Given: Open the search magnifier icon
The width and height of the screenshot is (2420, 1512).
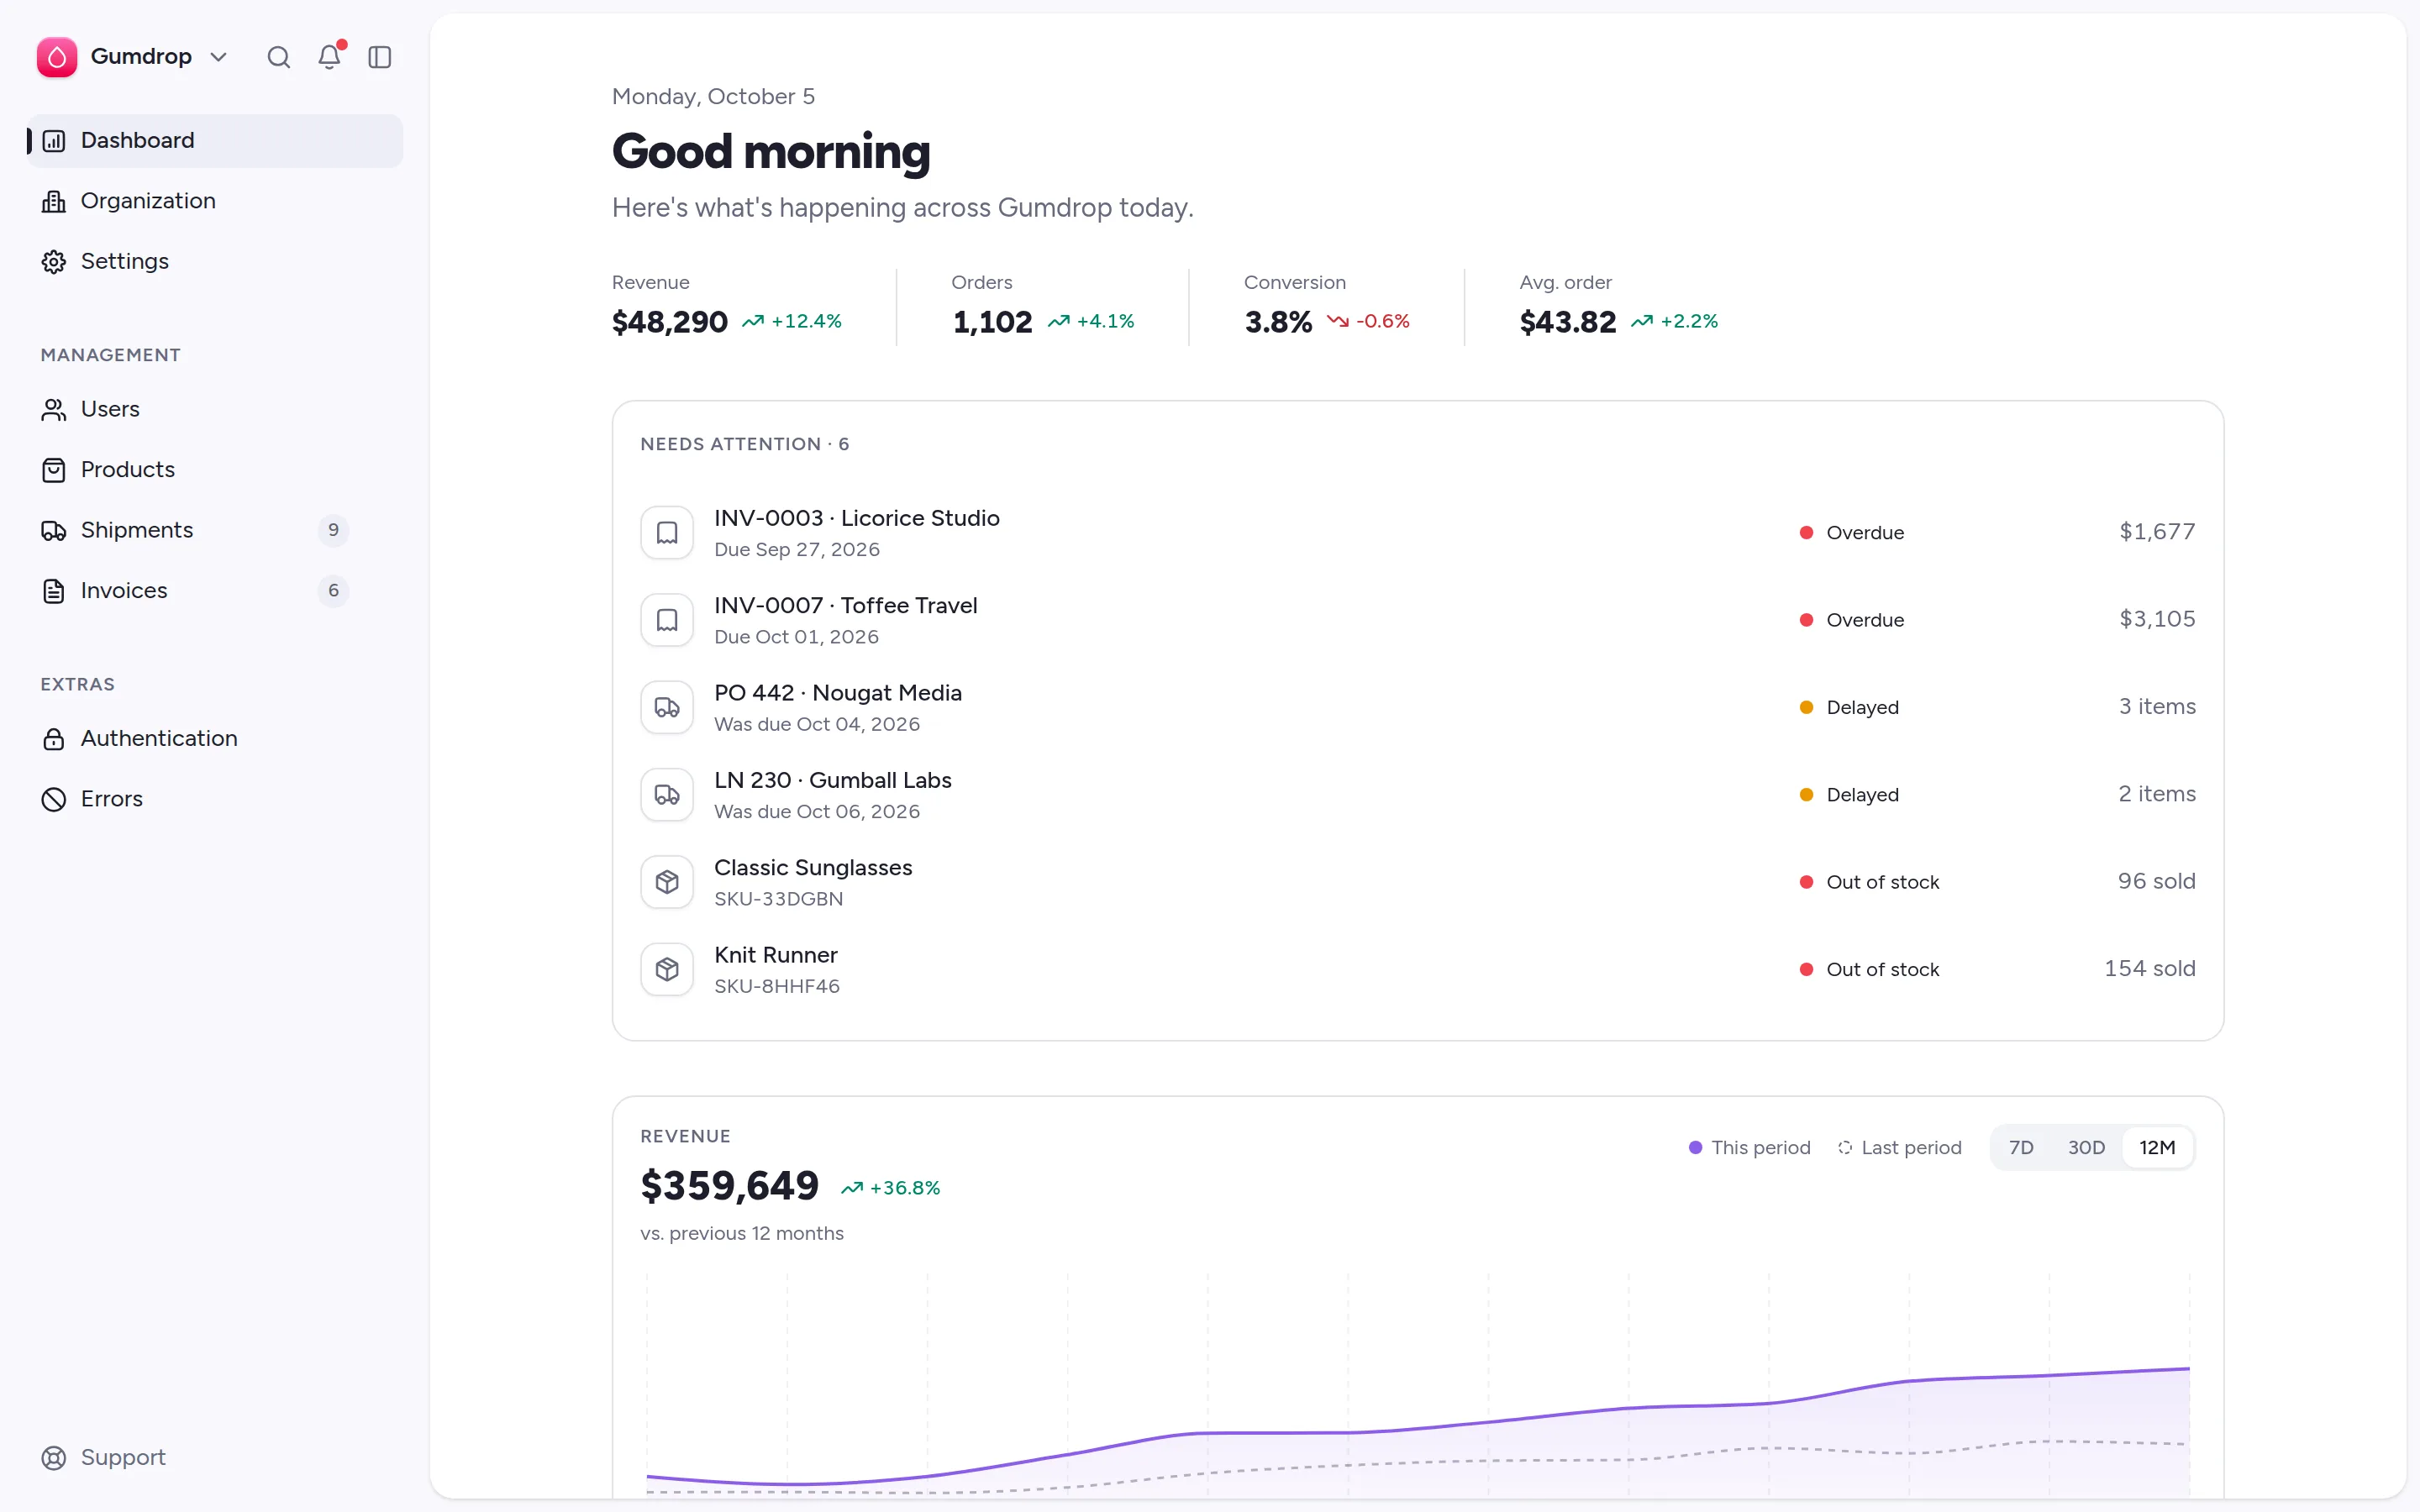Looking at the screenshot, I should point(279,57).
